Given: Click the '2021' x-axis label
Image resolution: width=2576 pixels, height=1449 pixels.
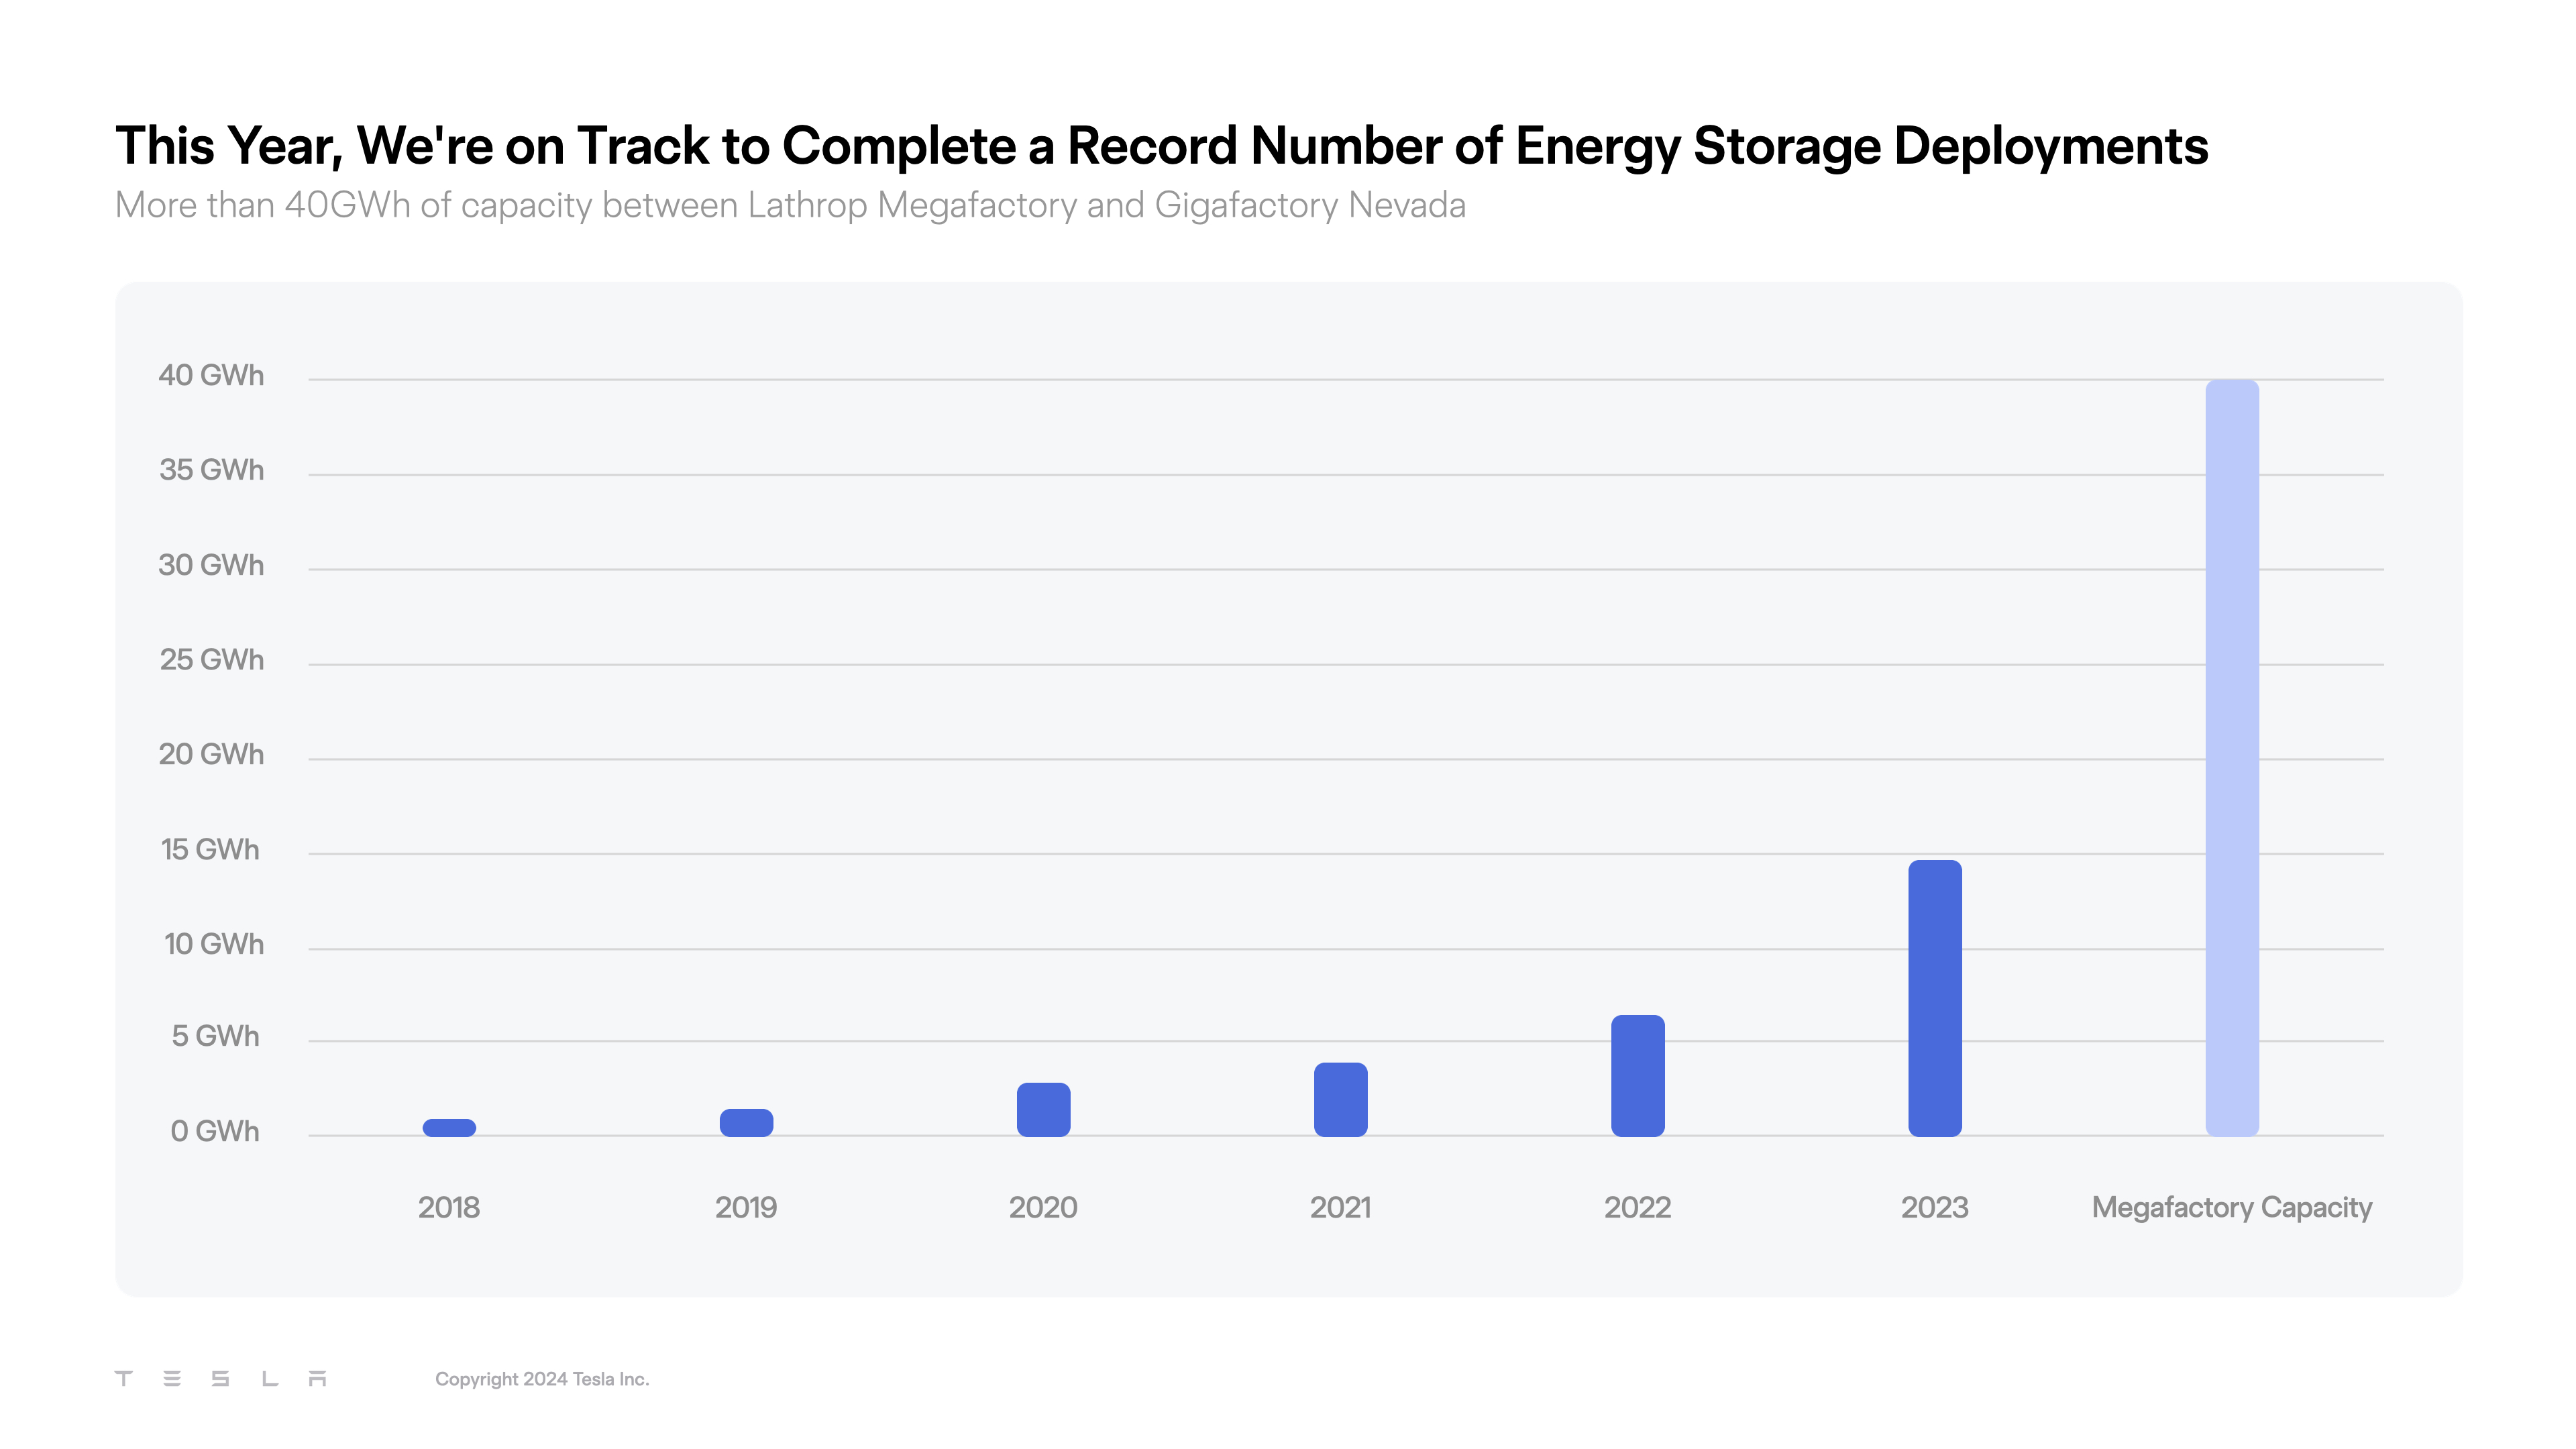Looking at the screenshot, I should [x=1340, y=1207].
